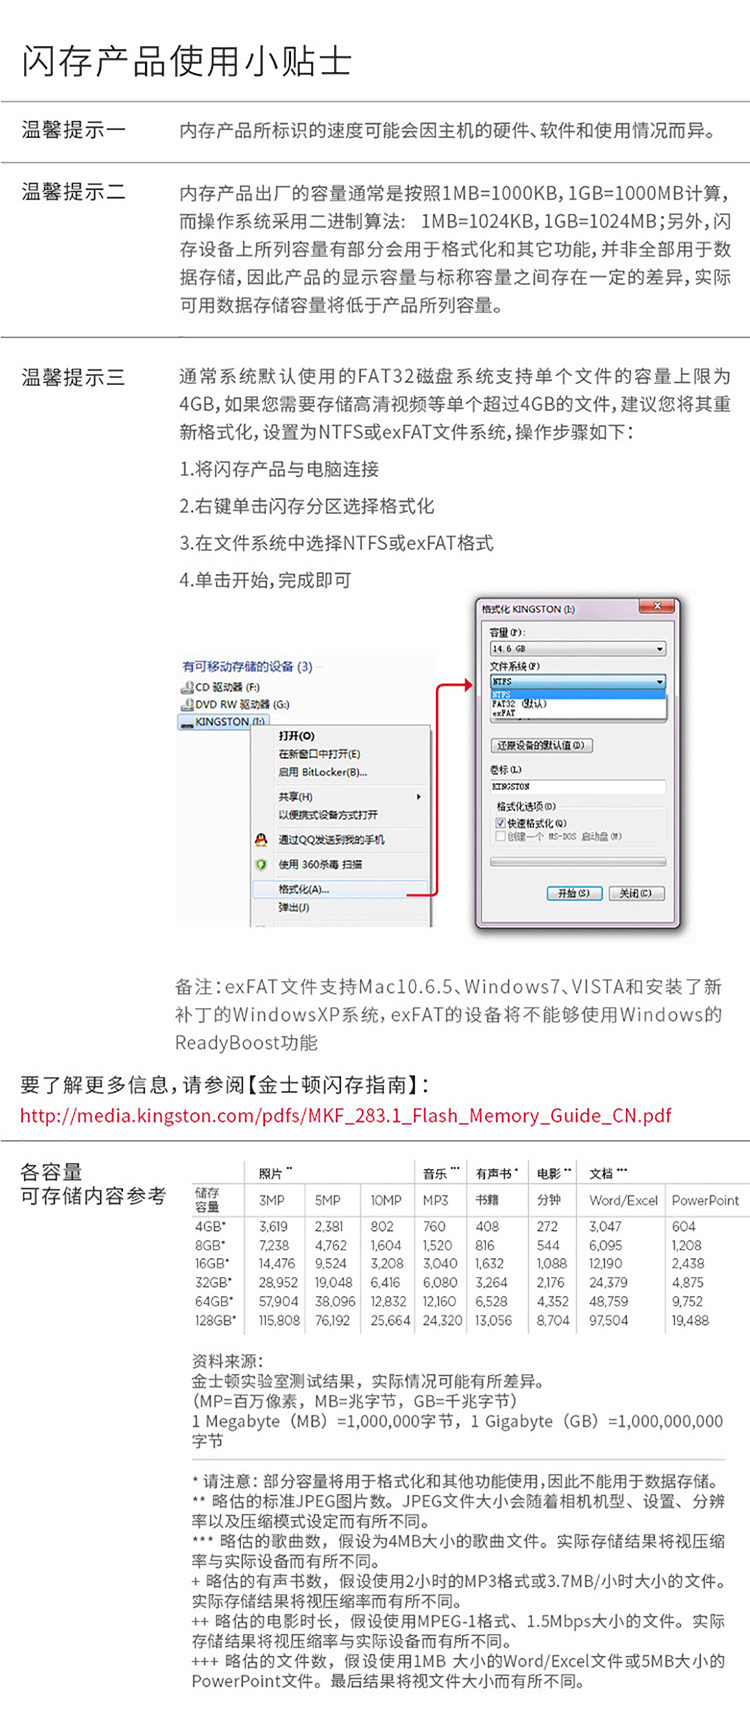Viewport: 750px width, 1730px height.
Task: Close the 格式化 KINGSTON dialog
Action: [x=657, y=607]
